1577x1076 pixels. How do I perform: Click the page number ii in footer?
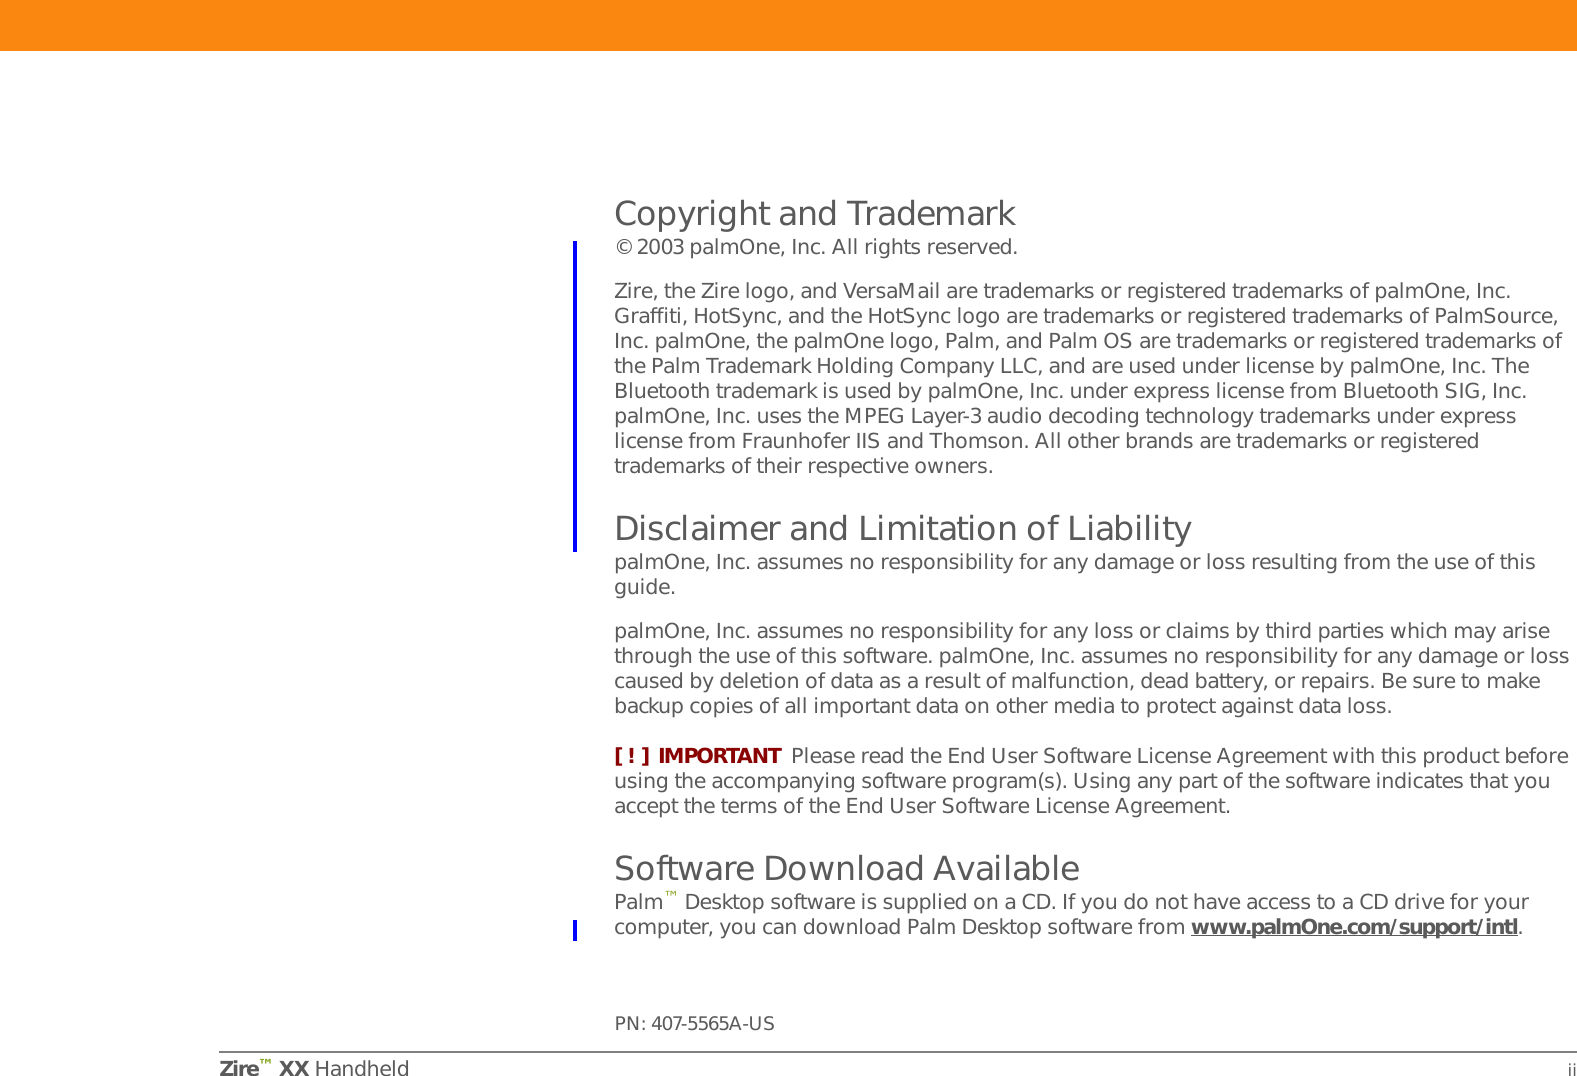pyautogui.click(x=1571, y=1069)
